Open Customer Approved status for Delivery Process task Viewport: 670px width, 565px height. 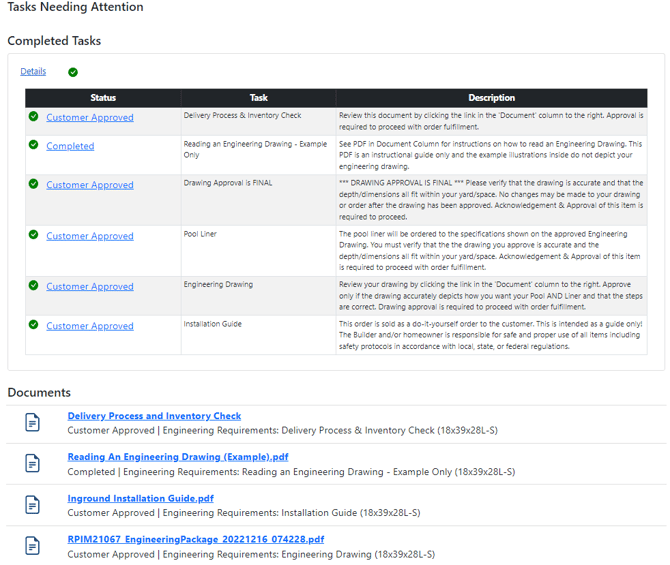(x=89, y=118)
